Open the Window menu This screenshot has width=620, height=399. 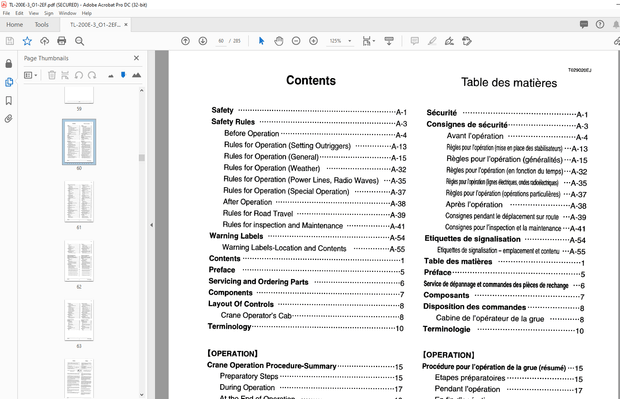[68, 13]
